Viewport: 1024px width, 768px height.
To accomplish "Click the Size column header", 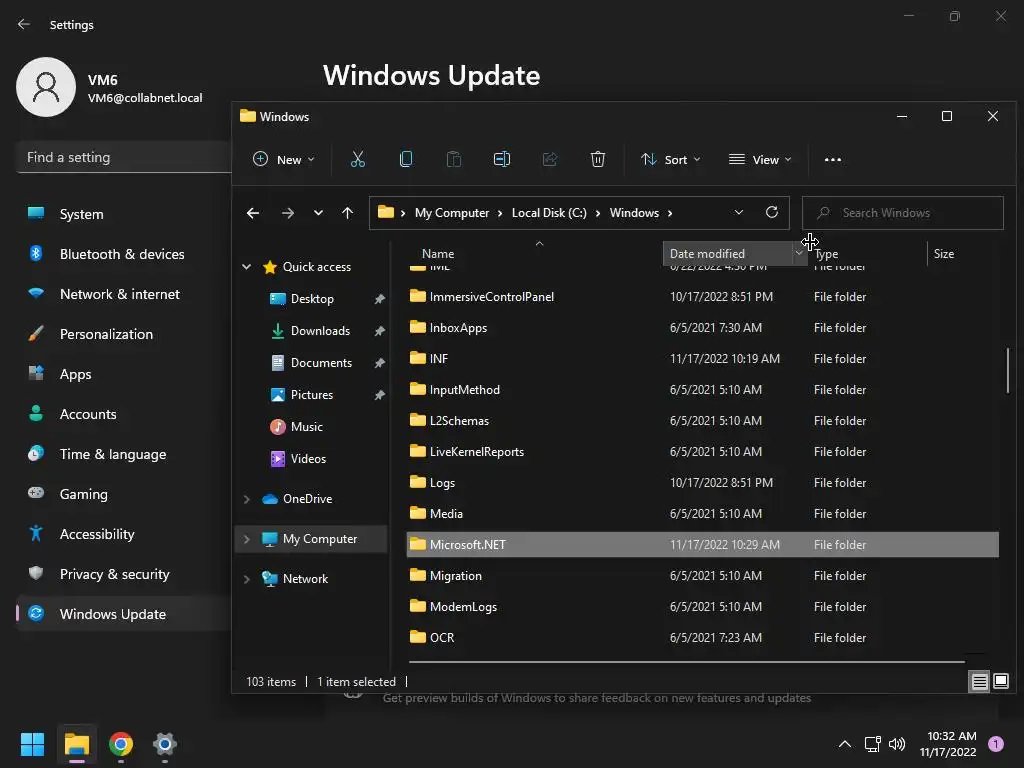I will click(944, 253).
